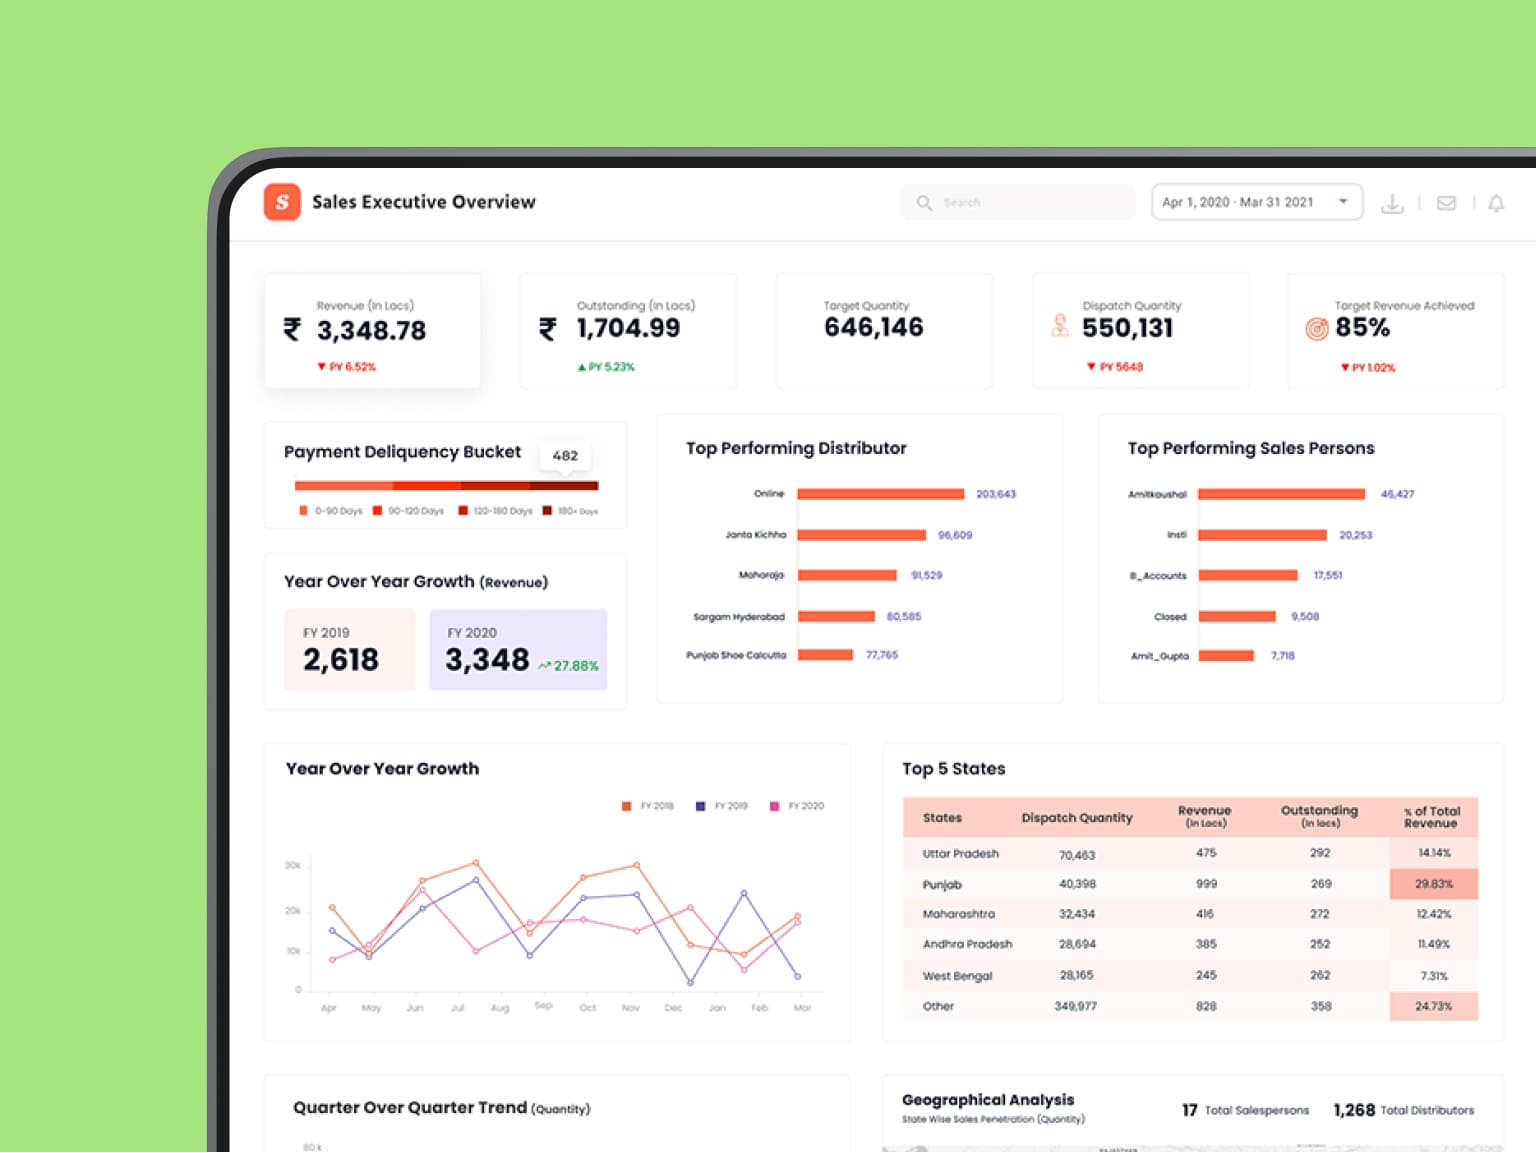
Task: Open the mail envelope icon
Action: [x=1446, y=203]
